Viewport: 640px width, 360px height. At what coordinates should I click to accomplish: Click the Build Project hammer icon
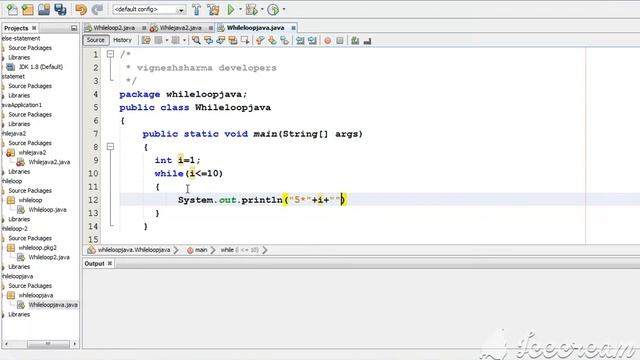point(196,9)
